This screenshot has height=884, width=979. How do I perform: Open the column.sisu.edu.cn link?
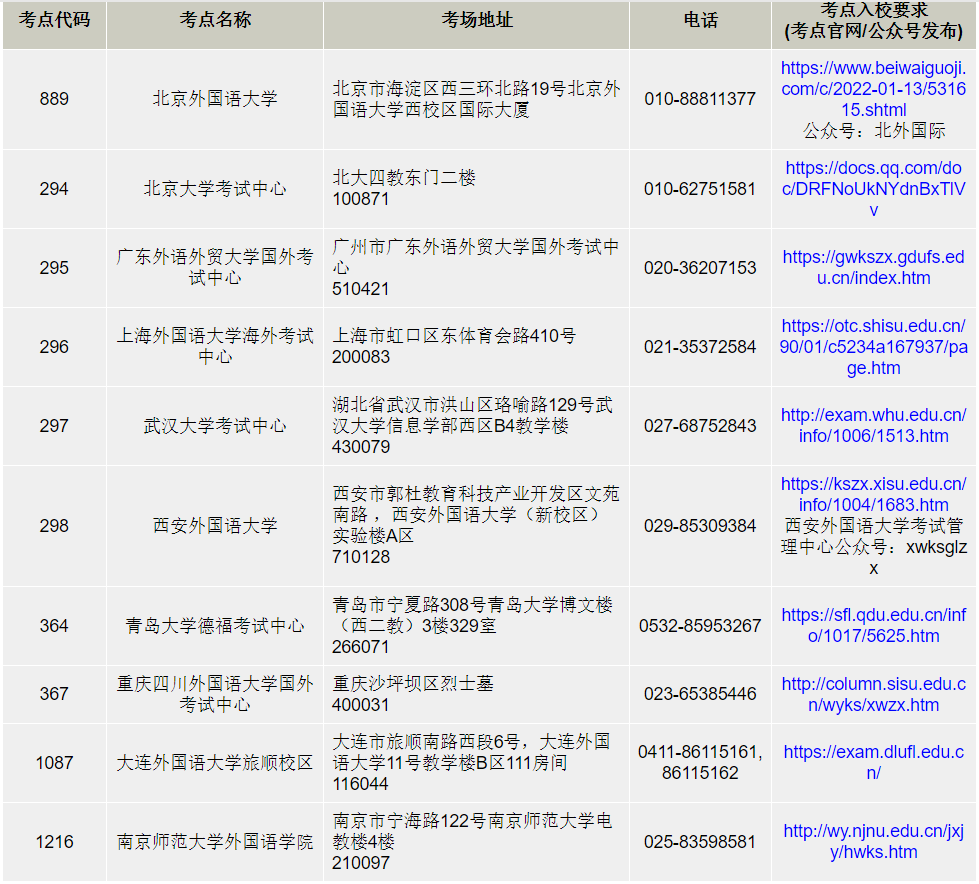[x=873, y=694]
